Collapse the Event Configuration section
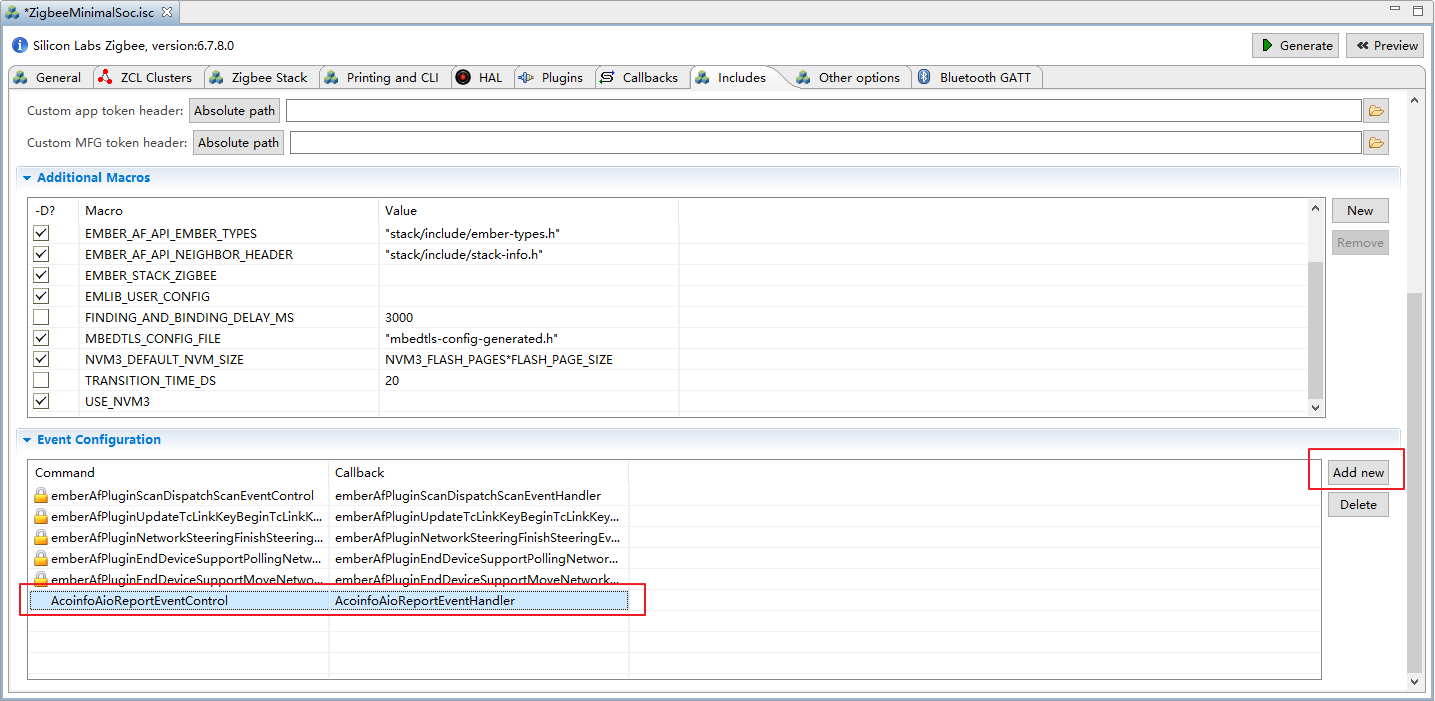1435x701 pixels. (x=27, y=440)
